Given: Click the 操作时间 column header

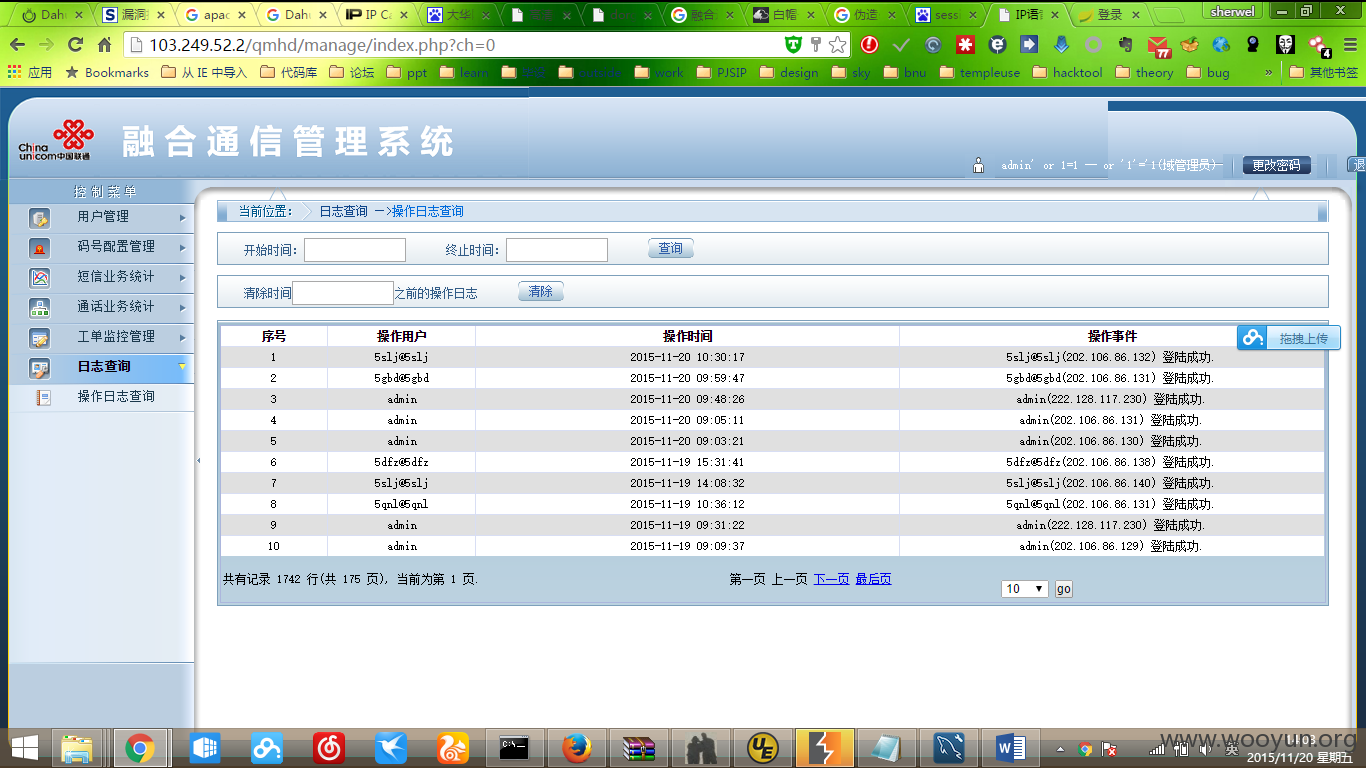Looking at the screenshot, I should tap(687, 336).
